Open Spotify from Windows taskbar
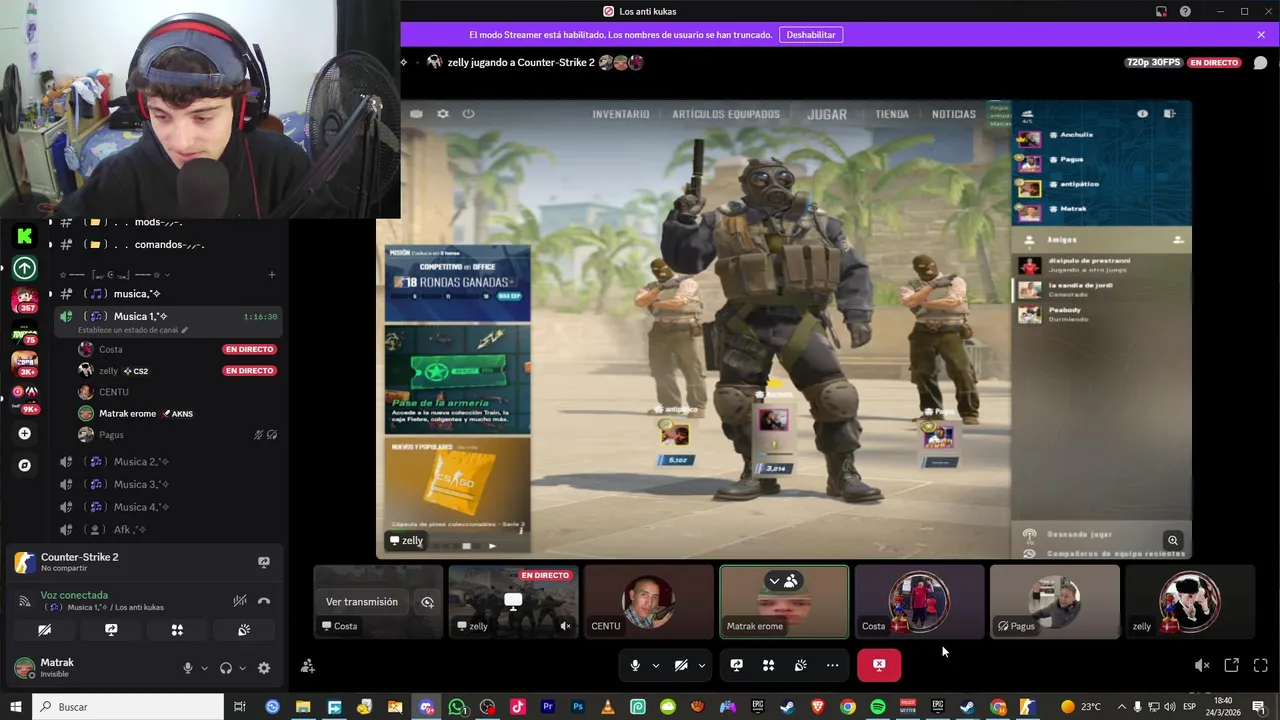This screenshot has width=1280, height=720. tap(878, 707)
